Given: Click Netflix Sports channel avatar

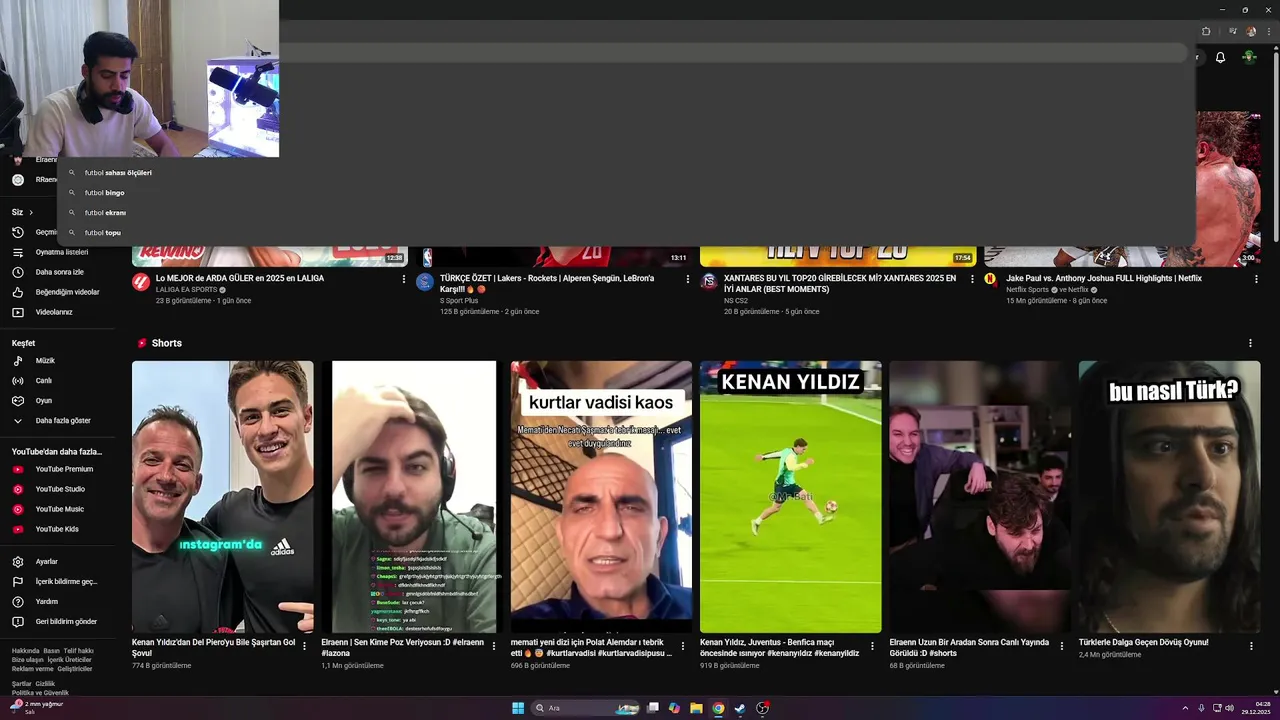Looking at the screenshot, I should (x=990, y=279).
